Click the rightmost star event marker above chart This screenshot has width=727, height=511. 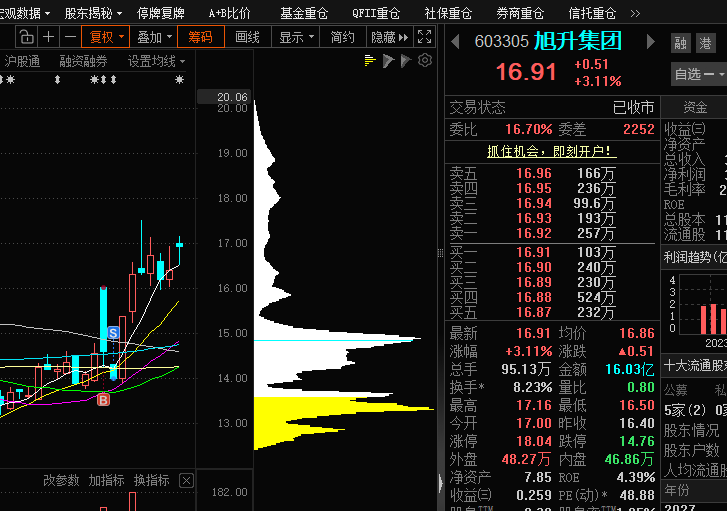179,80
